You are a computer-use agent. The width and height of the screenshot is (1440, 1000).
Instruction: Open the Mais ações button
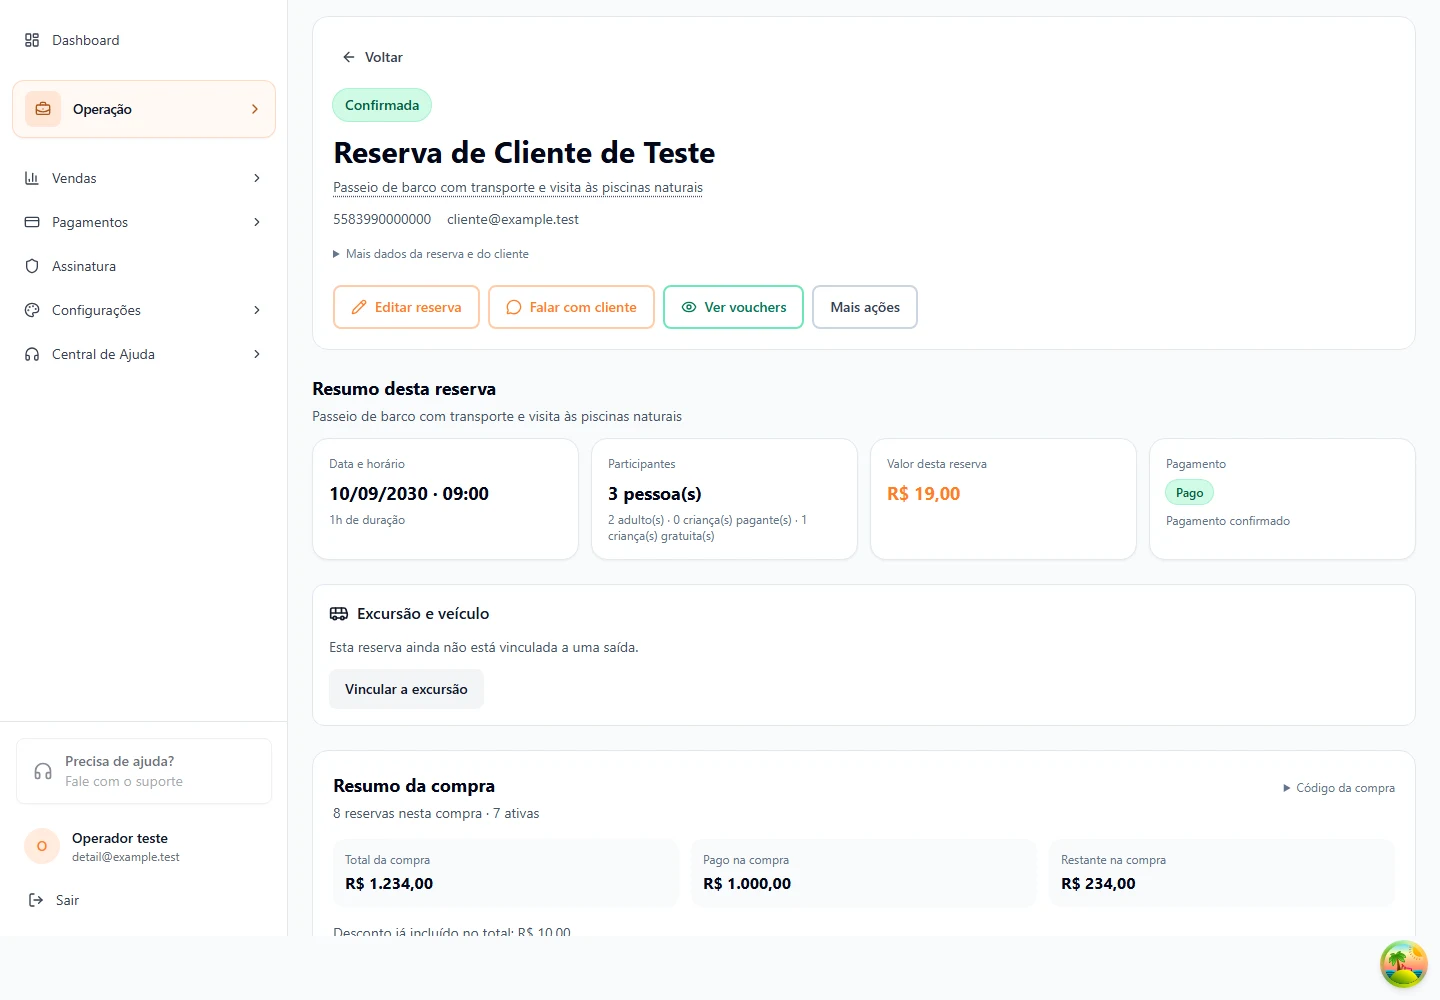[x=865, y=307]
